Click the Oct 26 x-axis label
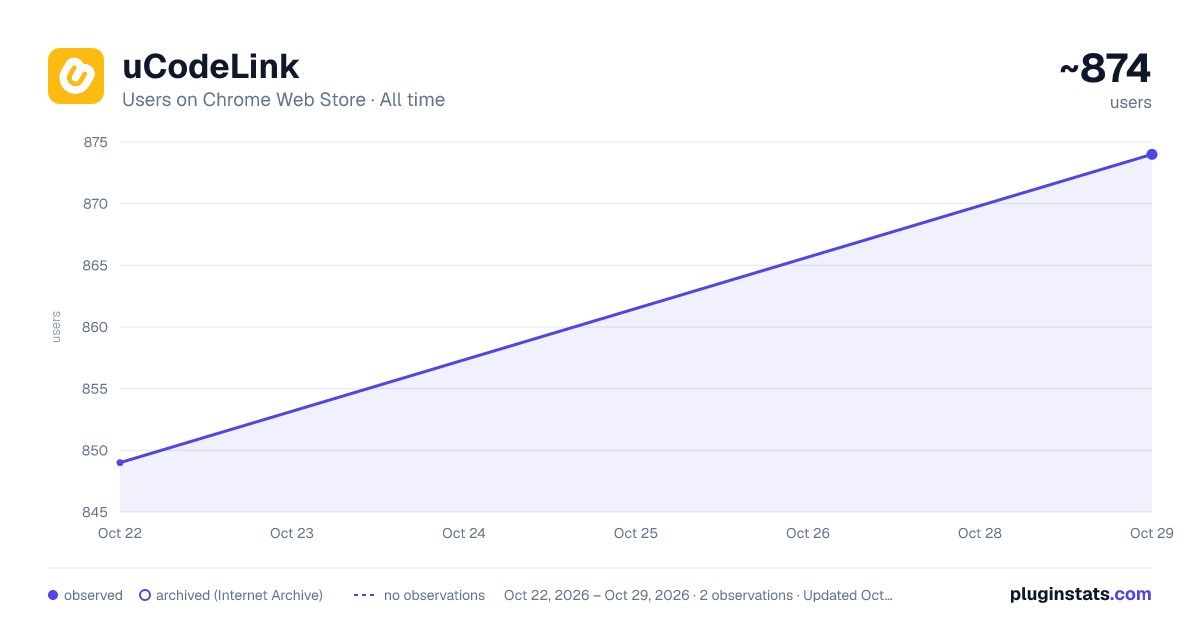The width and height of the screenshot is (1200, 630). point(808,533)
